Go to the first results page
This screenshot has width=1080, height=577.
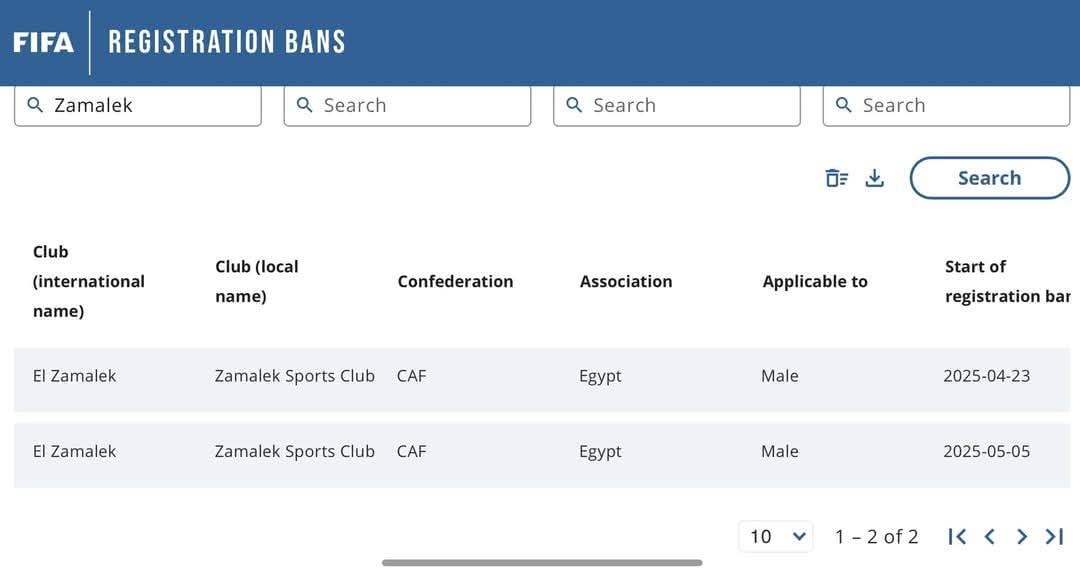pos(957,537)
